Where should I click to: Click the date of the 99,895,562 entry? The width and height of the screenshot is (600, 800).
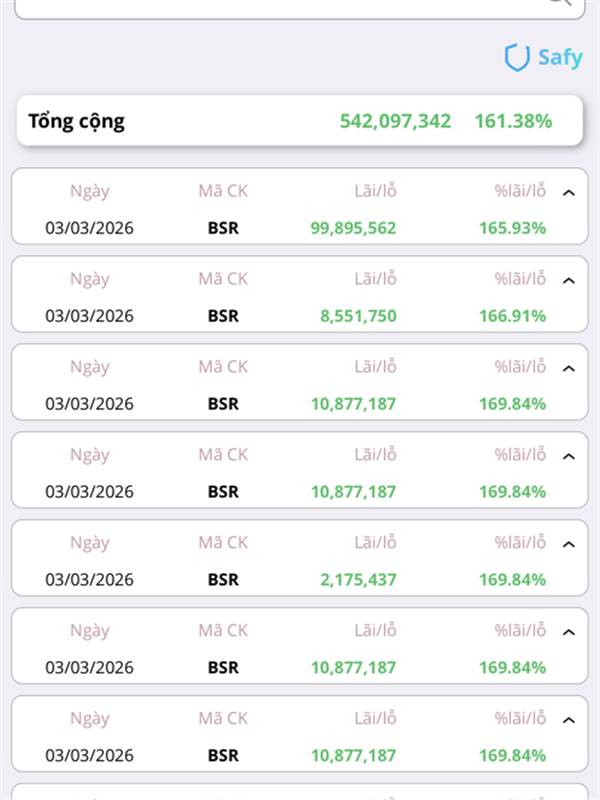[89, 228]
